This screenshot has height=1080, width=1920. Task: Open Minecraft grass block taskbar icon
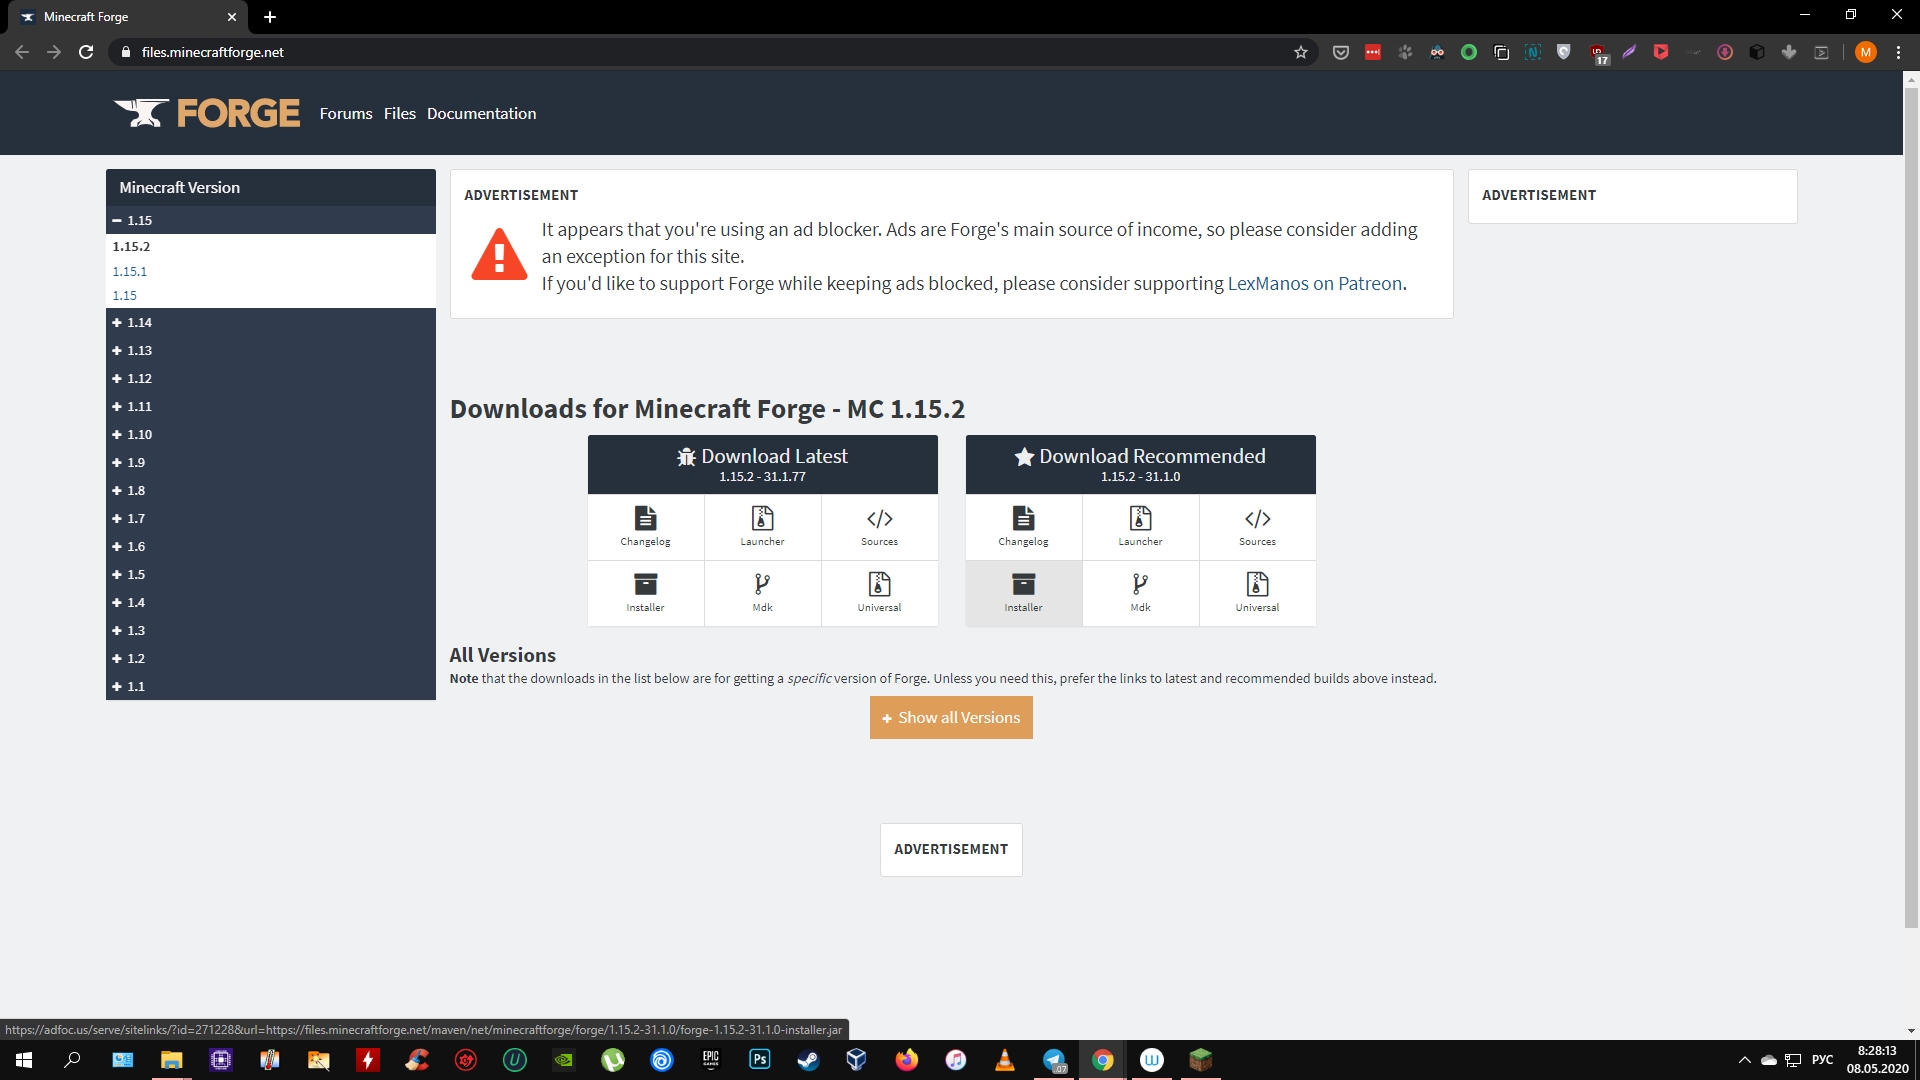click(1200, 1060)
